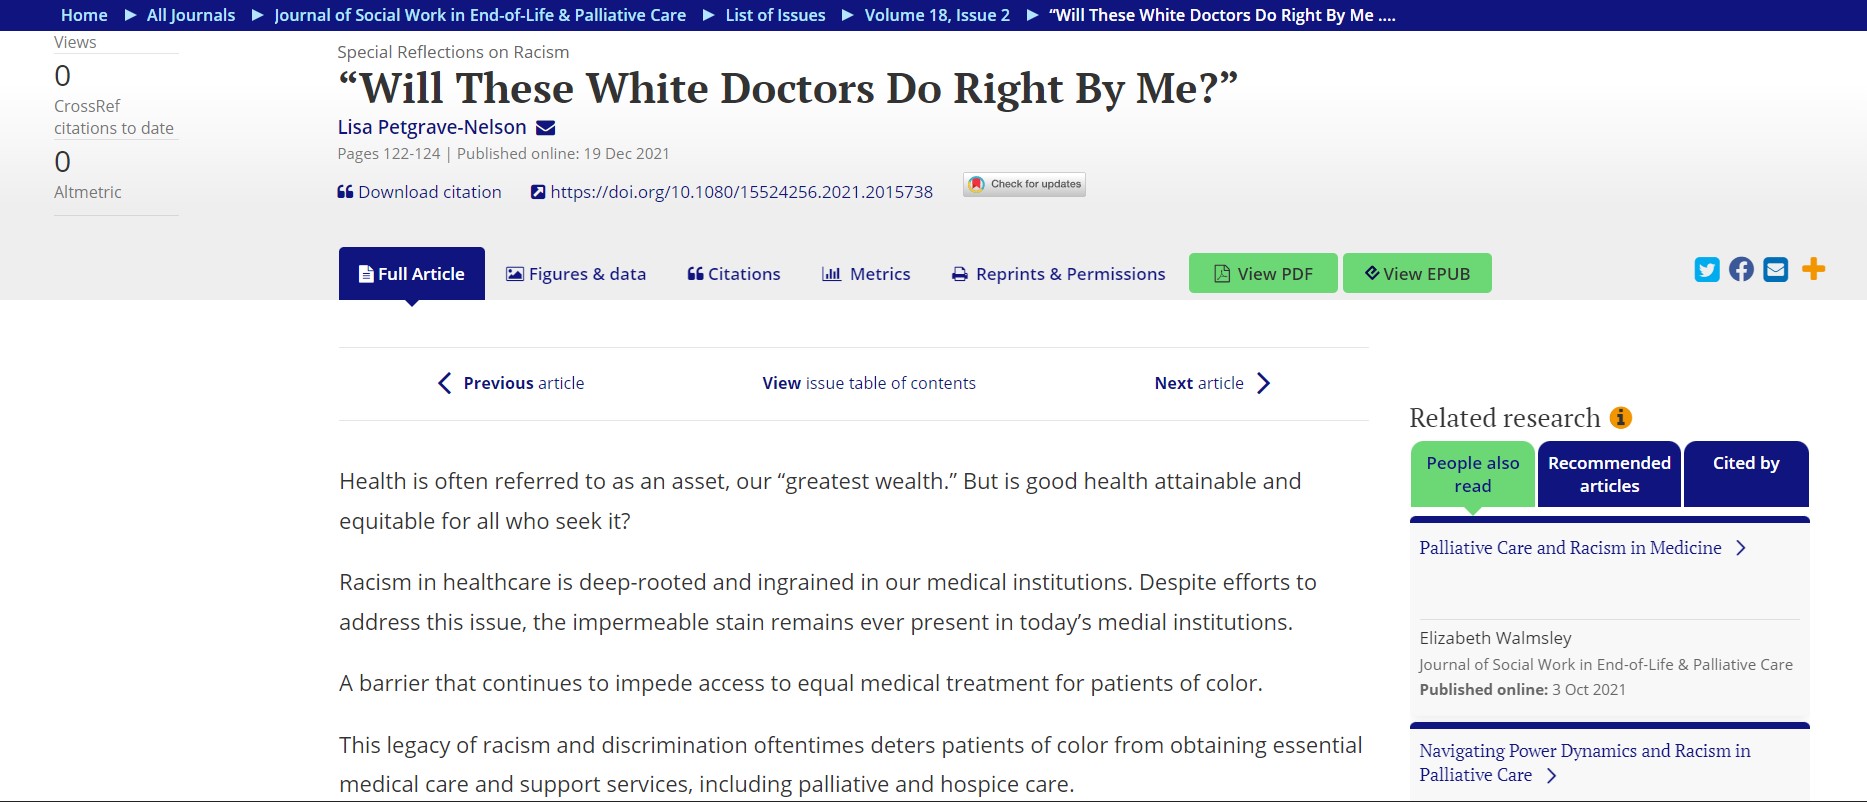Screen dimensions: 1867x802
Task: Switch to Recommended articles tab
Action: tap(1609, 475)
